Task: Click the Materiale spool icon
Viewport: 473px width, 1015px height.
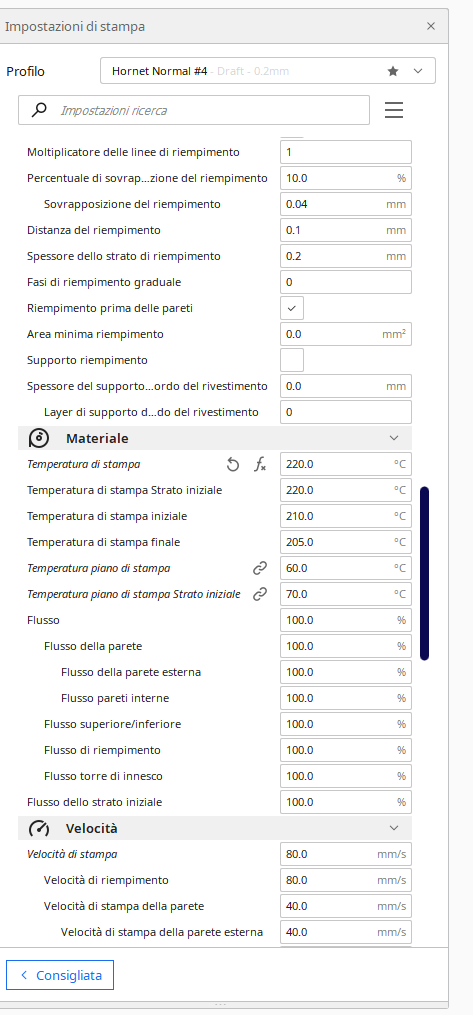Action: (x=39, y=438)
